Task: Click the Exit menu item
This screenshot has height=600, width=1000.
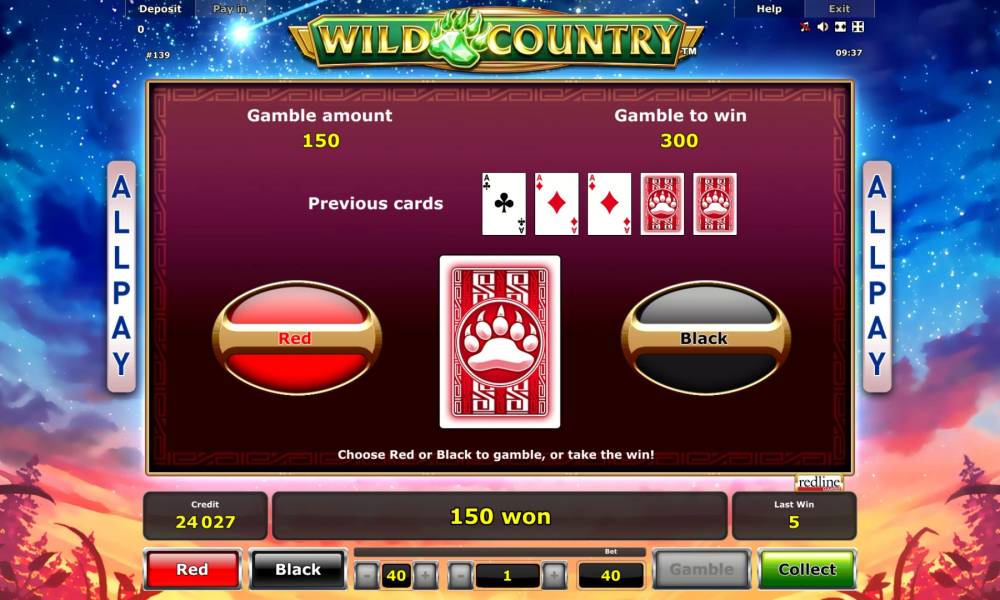Action: [839, 9]
